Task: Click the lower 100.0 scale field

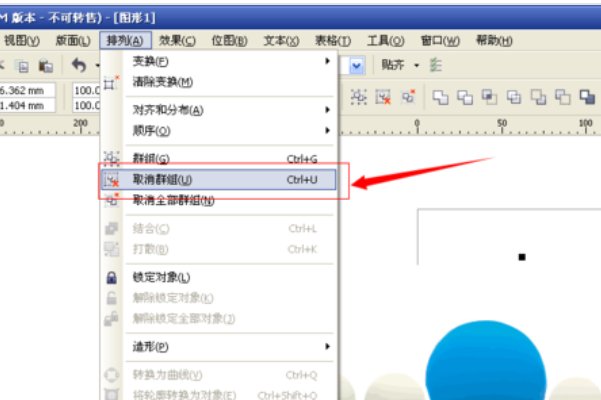Action: [87, 105]
